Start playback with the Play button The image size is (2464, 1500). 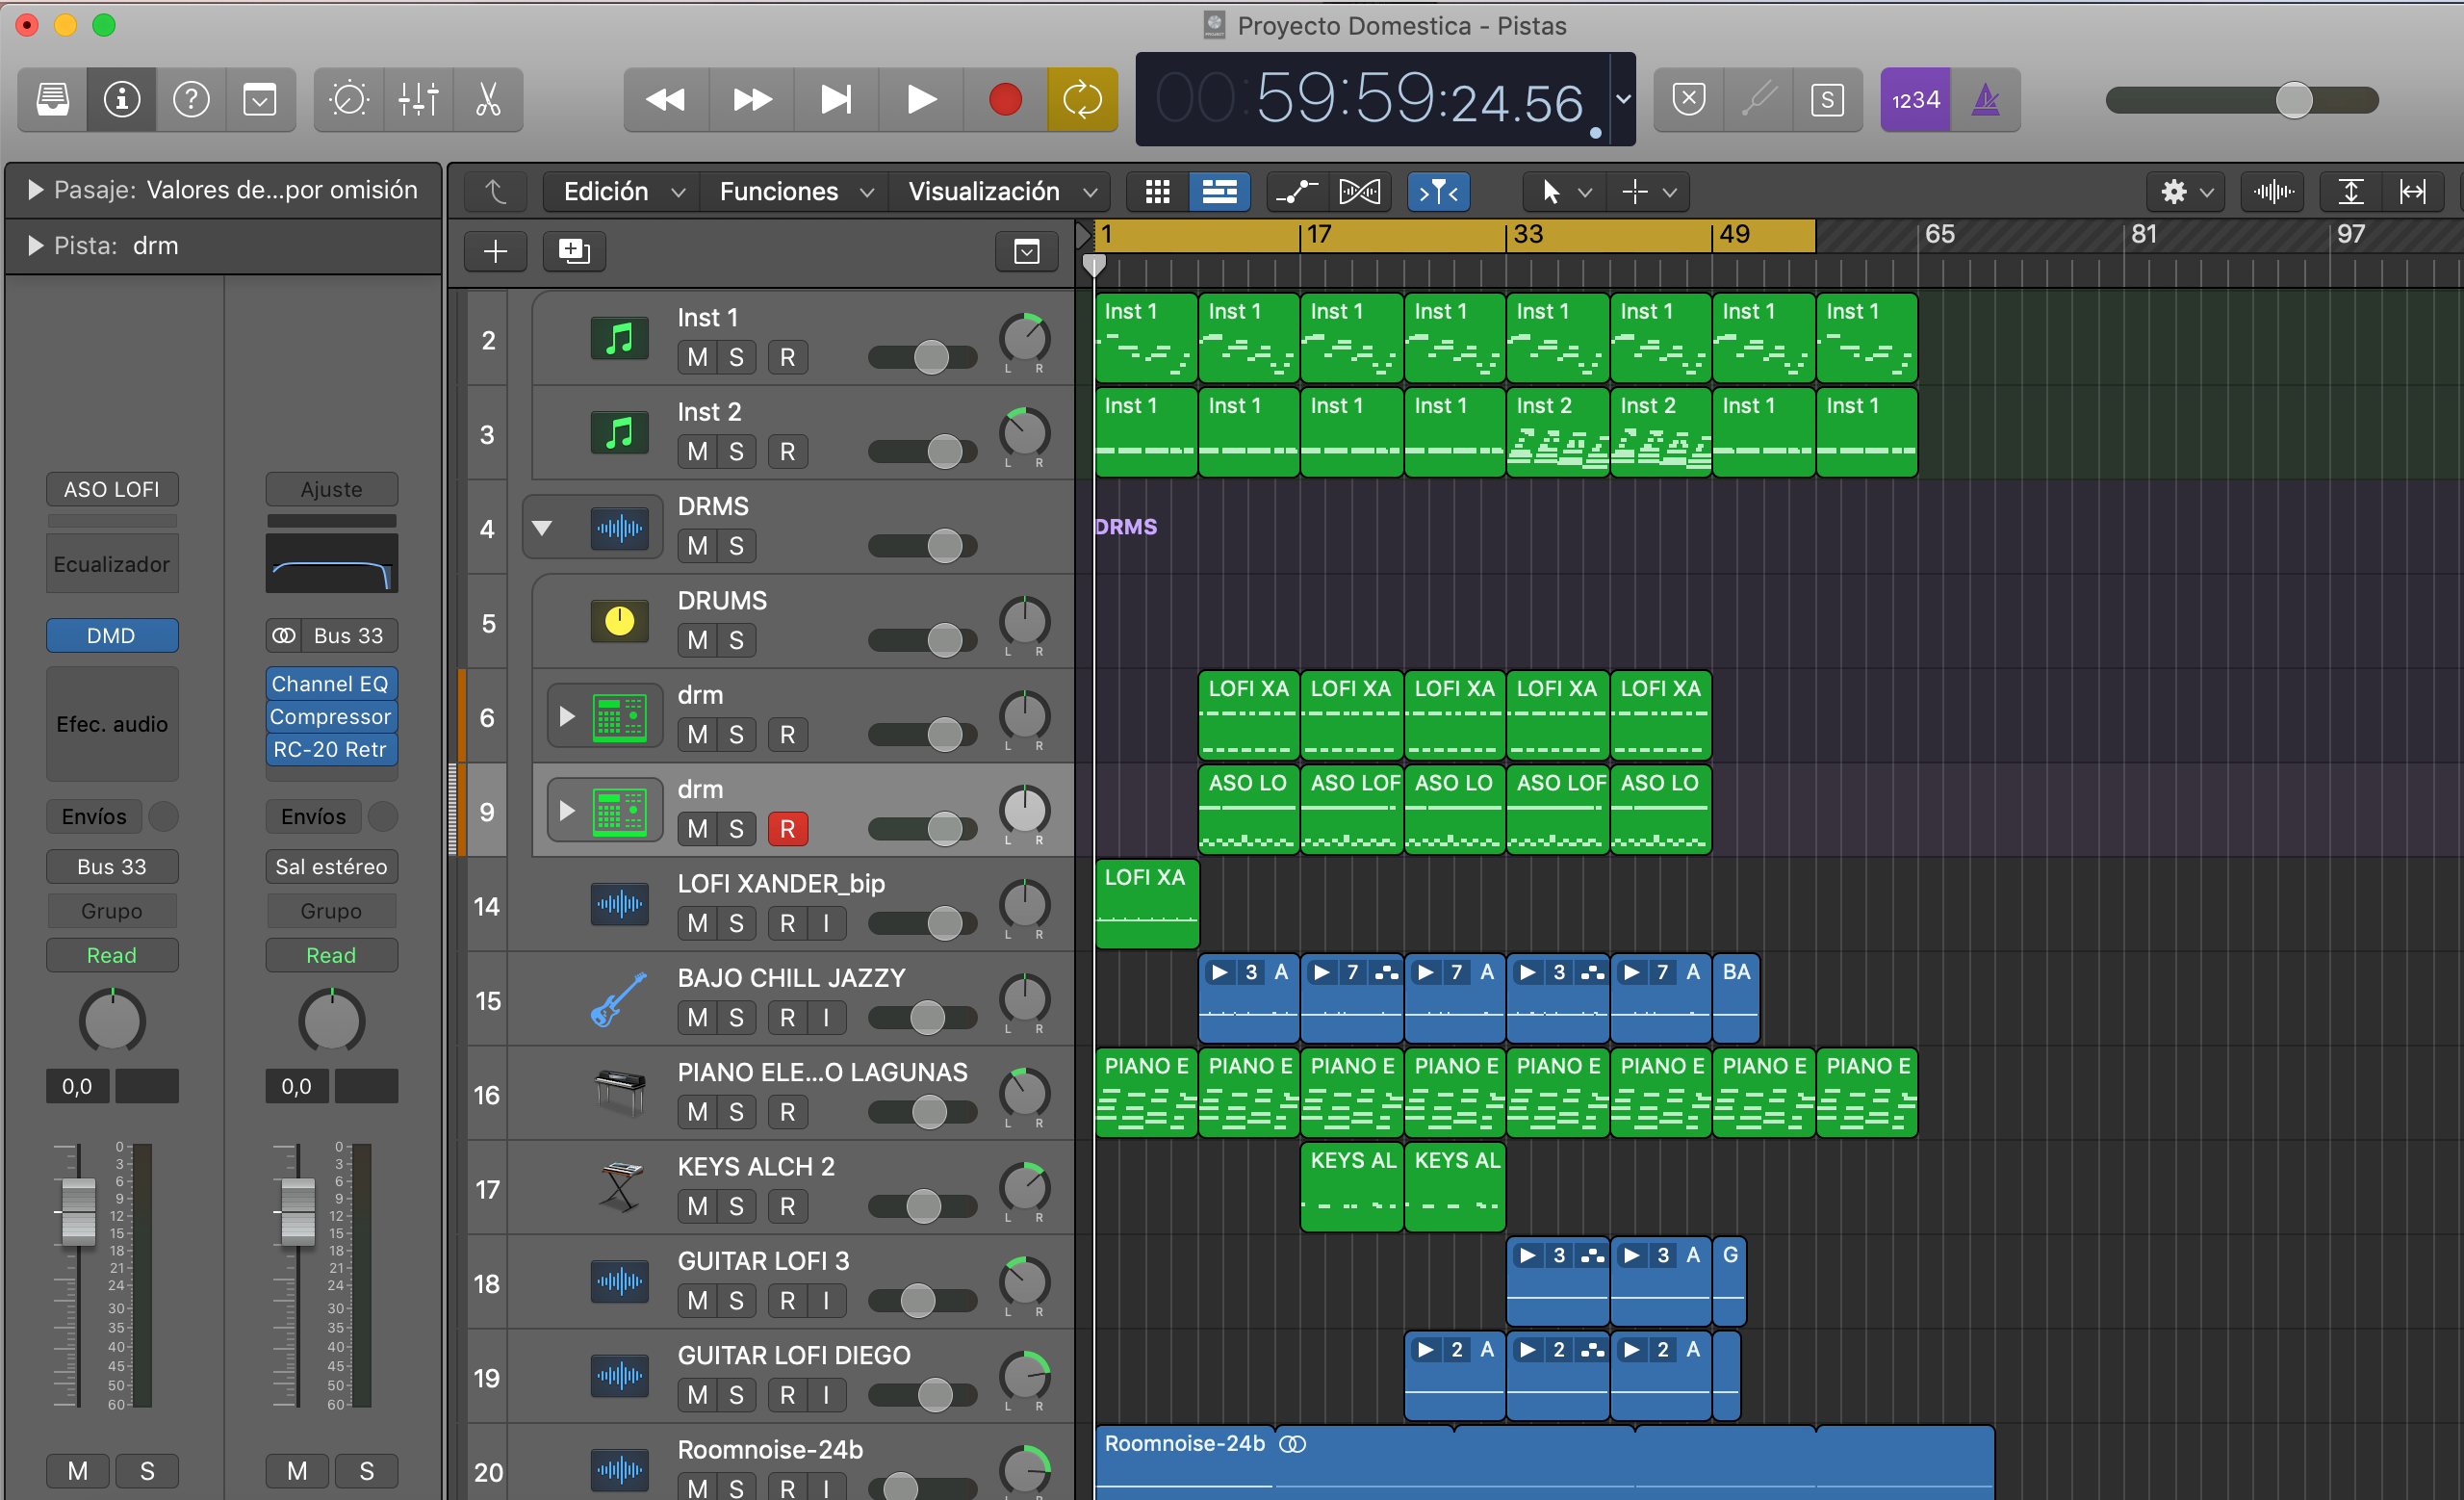[x=921, y=100]
